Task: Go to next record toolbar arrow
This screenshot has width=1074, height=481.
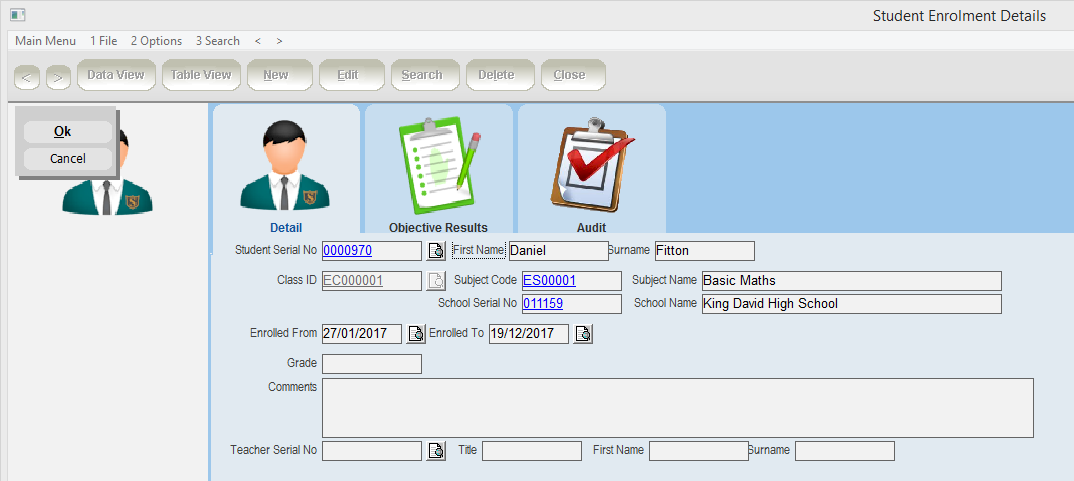Action: tap(58, 77)
